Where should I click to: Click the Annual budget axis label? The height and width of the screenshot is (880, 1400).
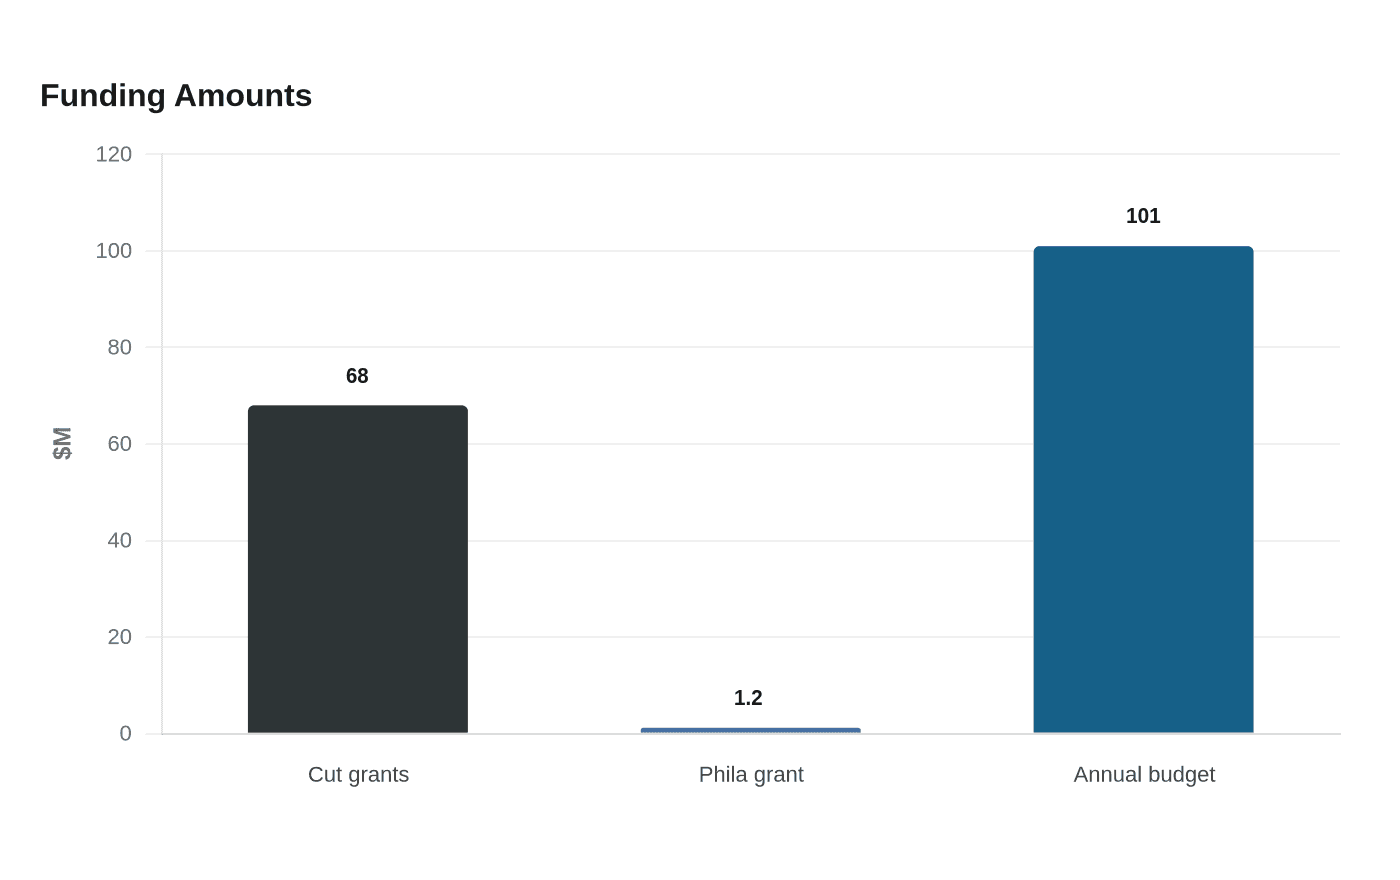1144,774
